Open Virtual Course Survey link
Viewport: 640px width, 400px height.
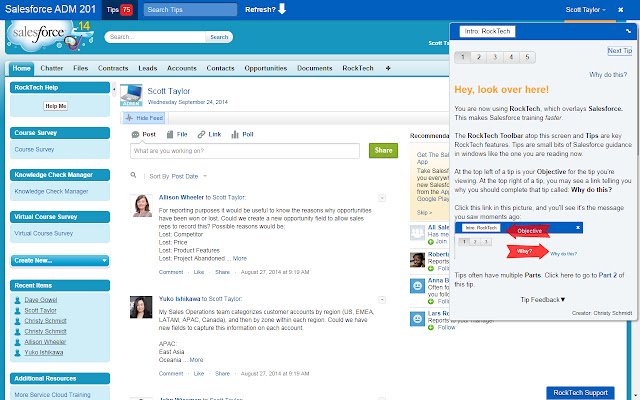tap(44, 233)
